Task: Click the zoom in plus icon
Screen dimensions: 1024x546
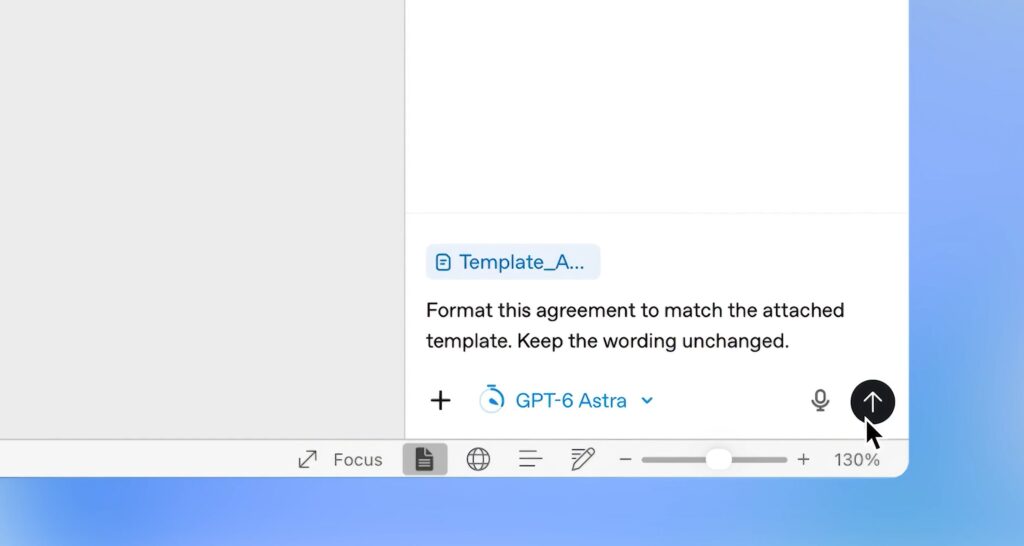Action: click(x=803, y=459)
